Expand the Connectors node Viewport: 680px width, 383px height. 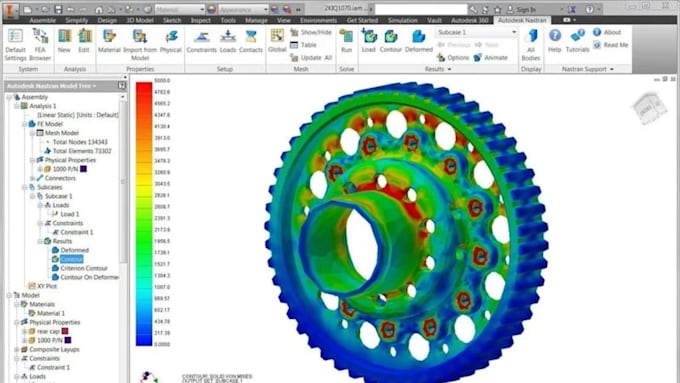click(33, 178)
